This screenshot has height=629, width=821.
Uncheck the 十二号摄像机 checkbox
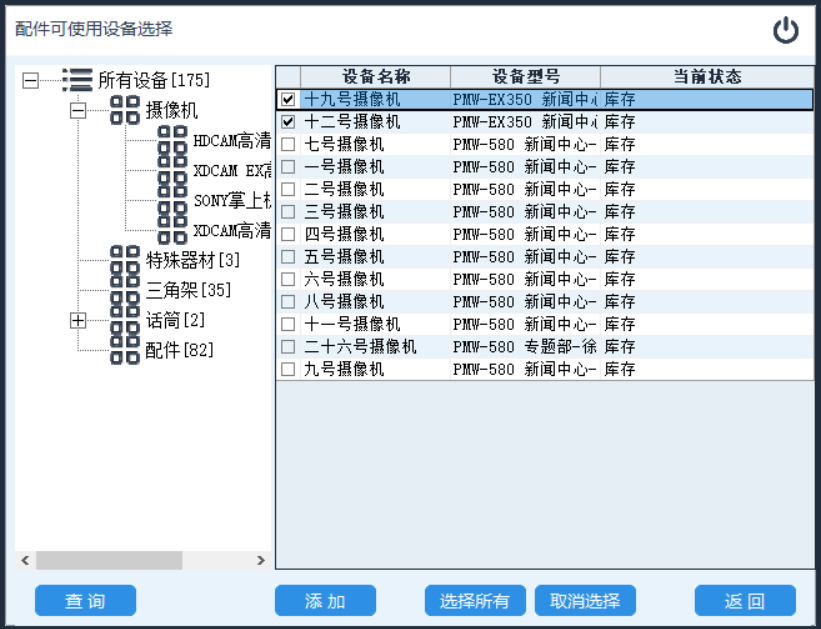coord(288,122)
